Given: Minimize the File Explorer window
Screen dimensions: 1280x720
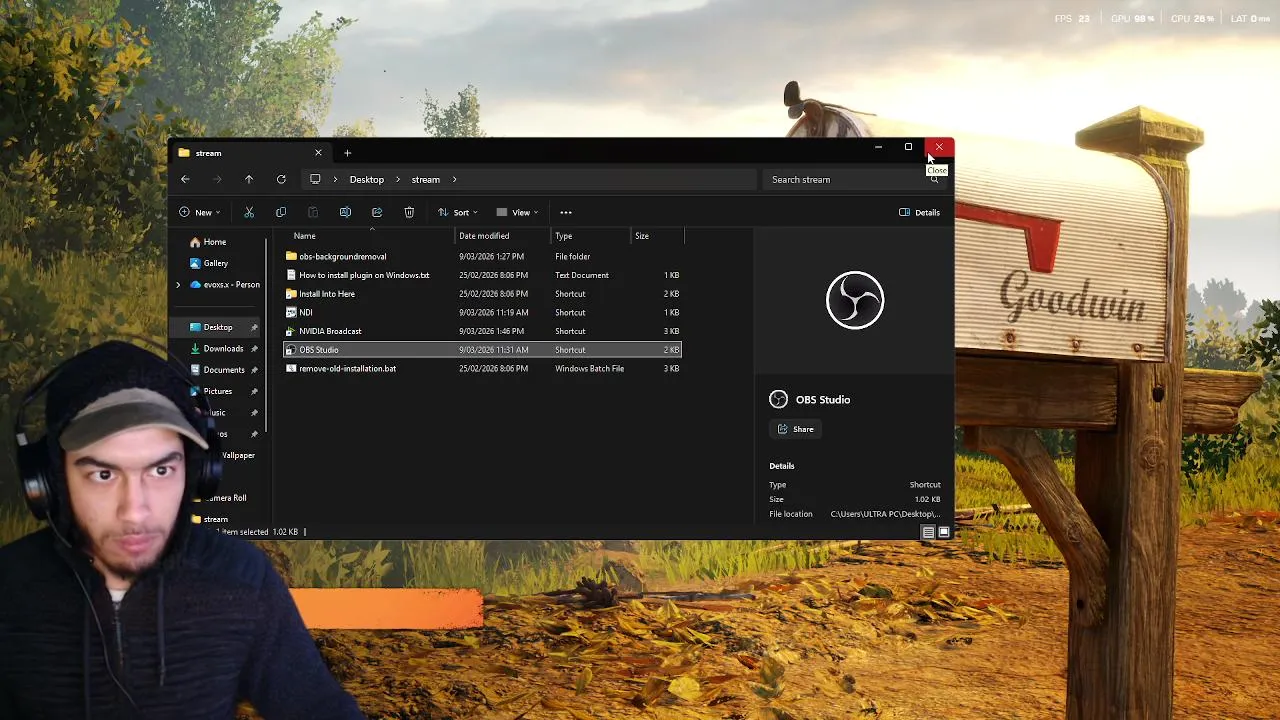Looking at the screenshot, I should pos(878,148).
